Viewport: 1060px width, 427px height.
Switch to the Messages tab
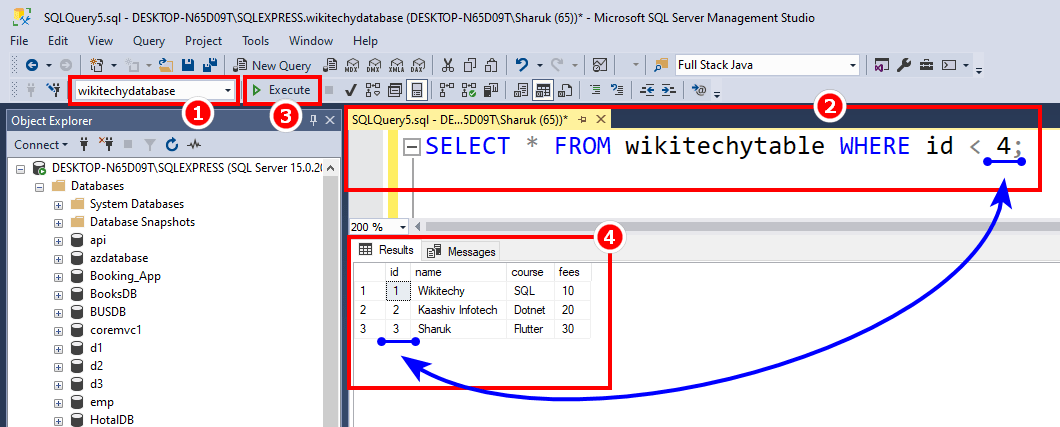pos(462,251)
